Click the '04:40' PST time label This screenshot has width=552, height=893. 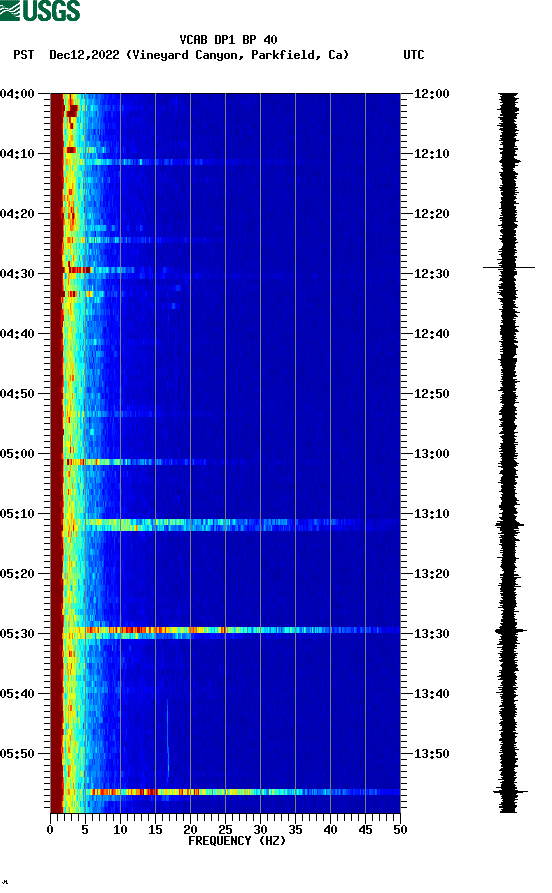tap(17, 334)
